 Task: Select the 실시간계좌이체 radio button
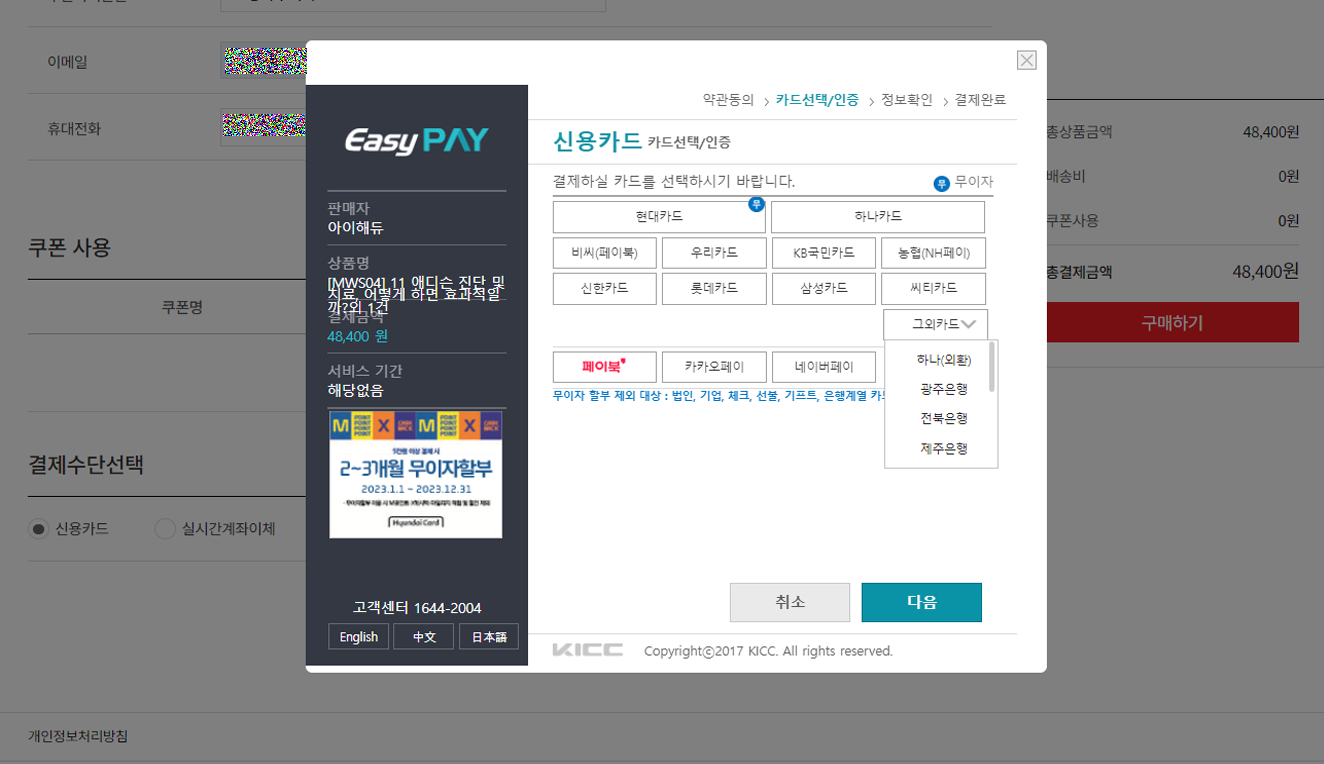click(165, 529)
